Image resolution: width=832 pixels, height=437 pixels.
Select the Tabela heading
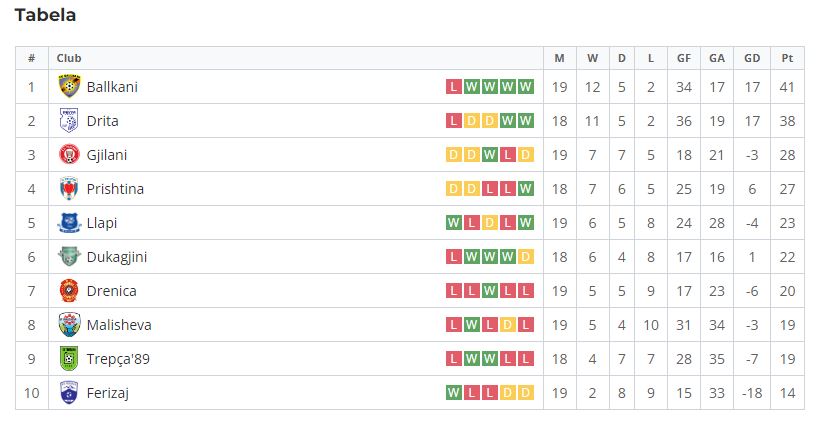point(45,15)
